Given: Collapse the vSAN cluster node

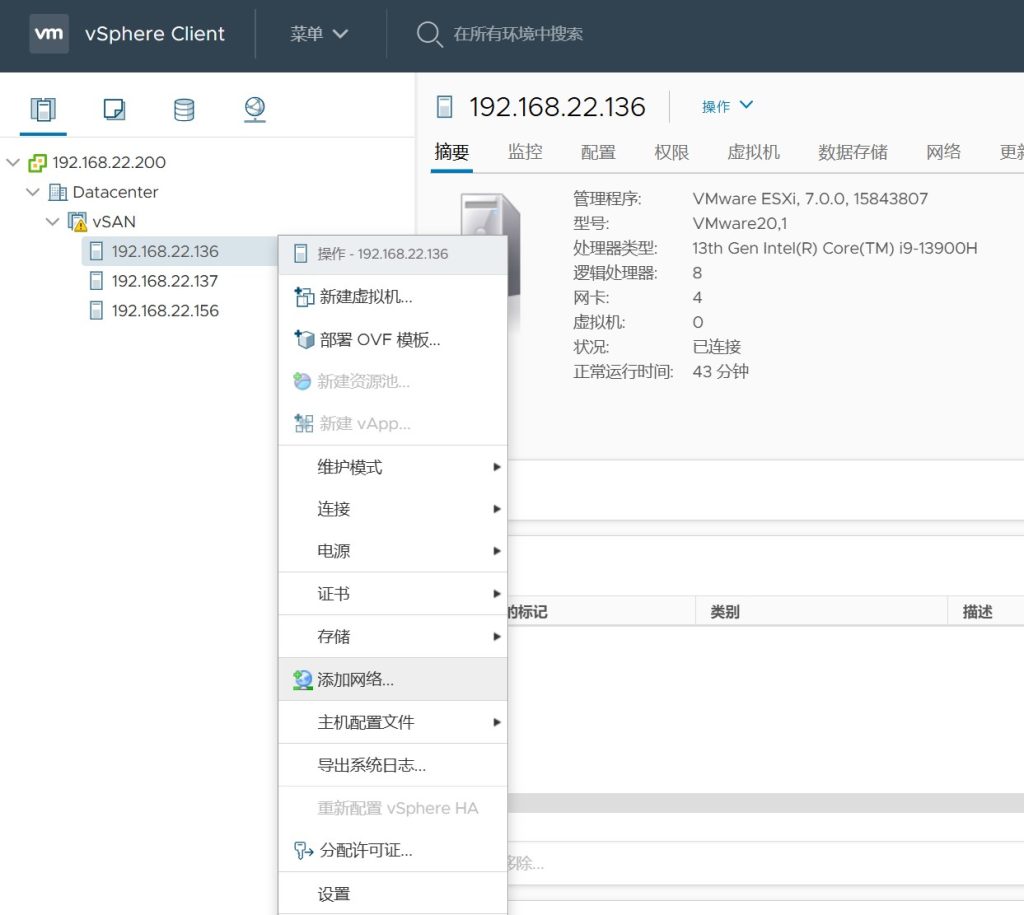Looking at the screenshot, I should [x=53, y=222].
